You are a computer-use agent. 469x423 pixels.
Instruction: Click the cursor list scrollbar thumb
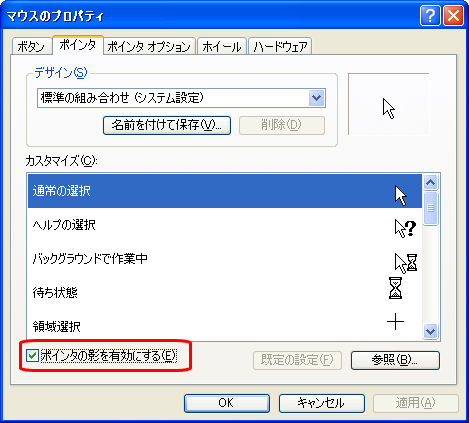pyautogui.click(x=430, y=208)
